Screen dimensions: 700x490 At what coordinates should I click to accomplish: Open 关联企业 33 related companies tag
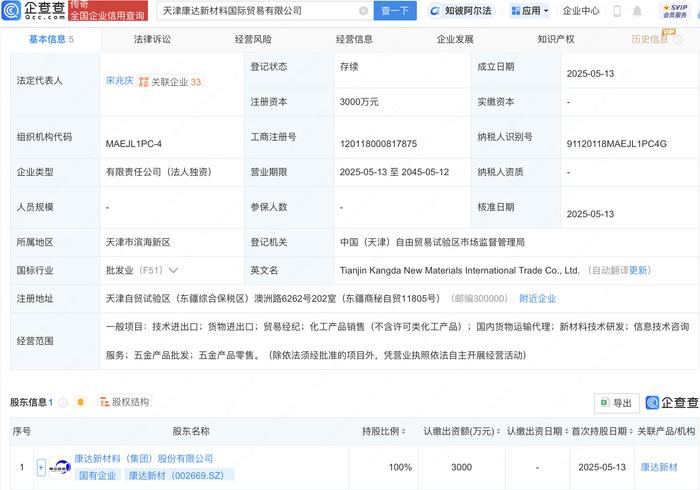pyautogui.click(x=170, y=82)
